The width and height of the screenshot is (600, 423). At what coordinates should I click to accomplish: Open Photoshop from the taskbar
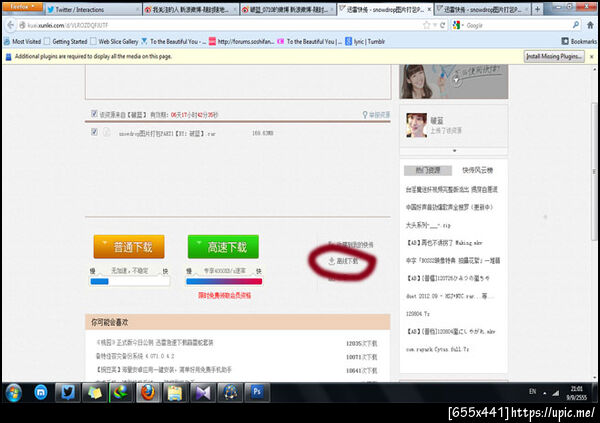pos(257,393)
